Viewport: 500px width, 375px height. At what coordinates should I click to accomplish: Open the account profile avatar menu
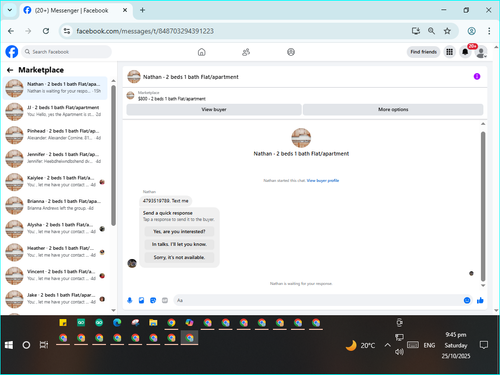(x=481, y=52)
